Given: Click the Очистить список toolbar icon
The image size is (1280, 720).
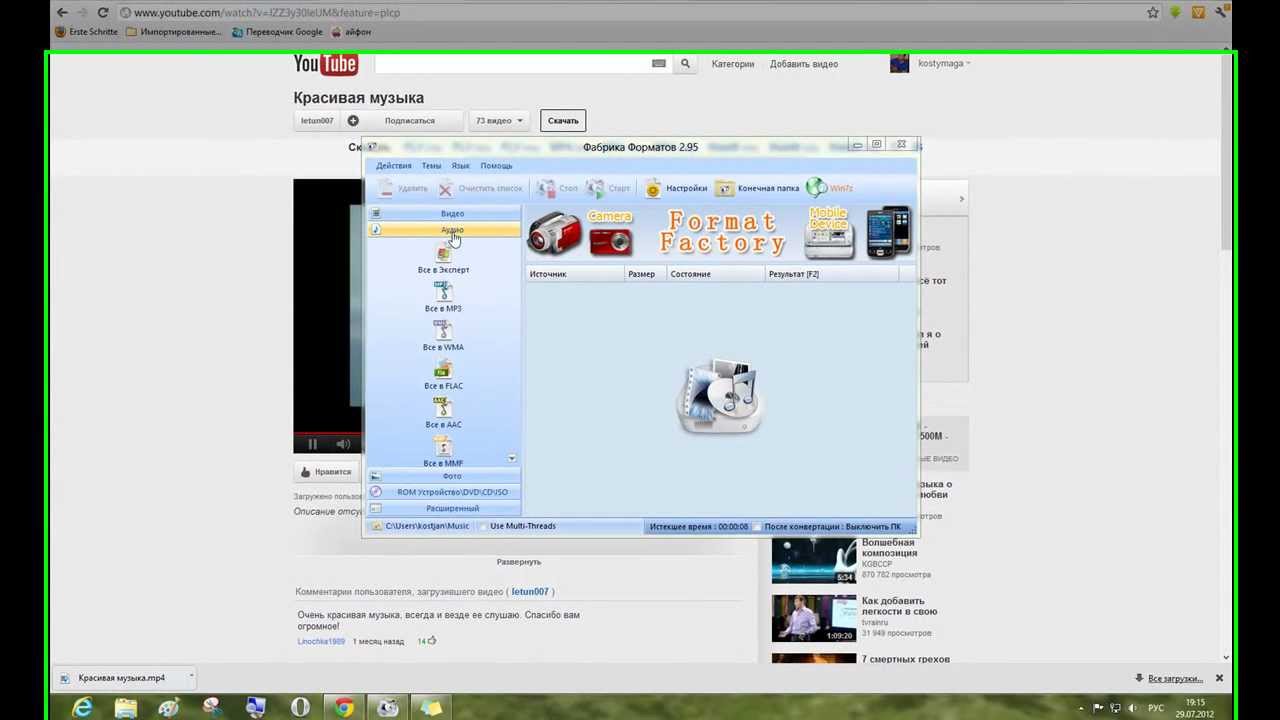Looking at the screenshot, I should [445, 188].
